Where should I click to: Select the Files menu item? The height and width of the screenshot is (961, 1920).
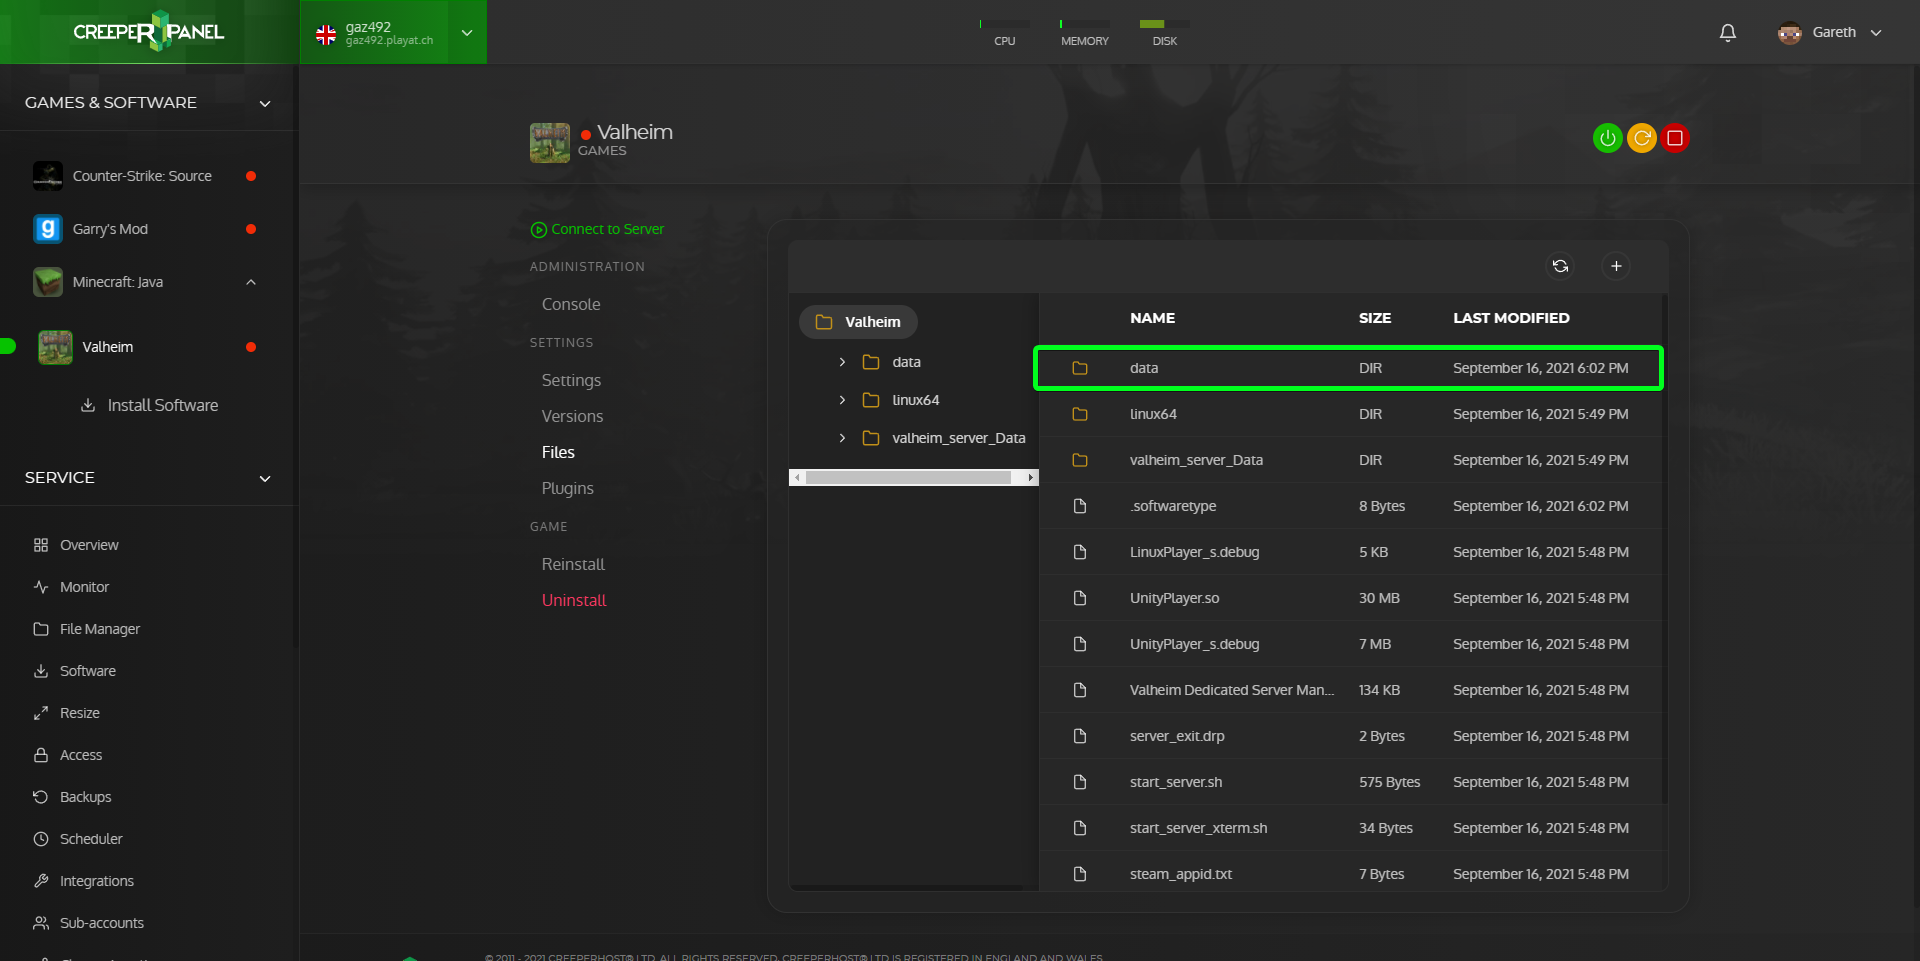tap(558, 452)
